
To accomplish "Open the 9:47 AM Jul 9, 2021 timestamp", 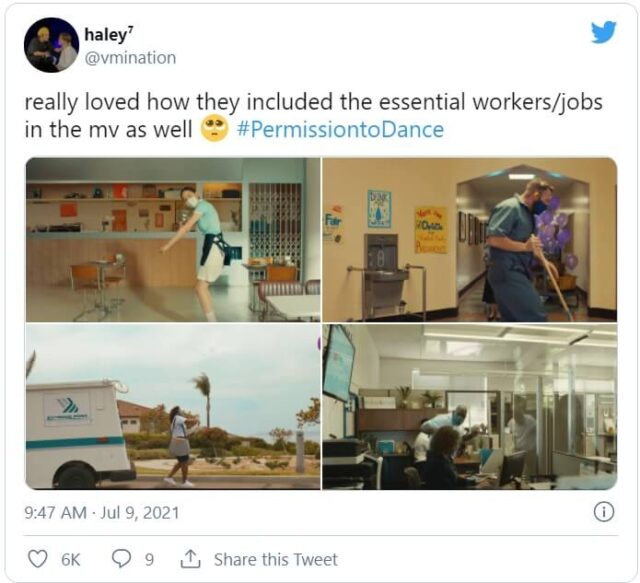I will [x=102, y=512].
